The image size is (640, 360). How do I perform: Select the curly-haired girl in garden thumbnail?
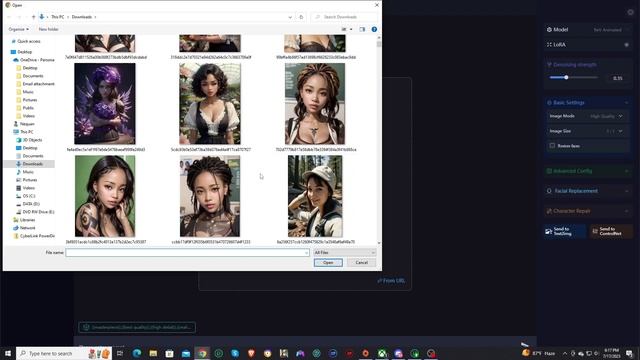click(x=210, y=104)
